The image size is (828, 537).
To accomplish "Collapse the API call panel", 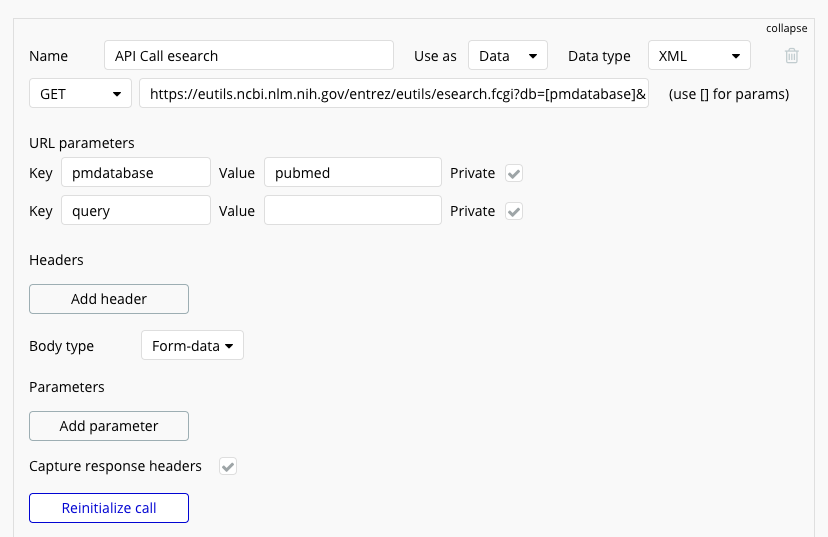I will tap(786, 28).
